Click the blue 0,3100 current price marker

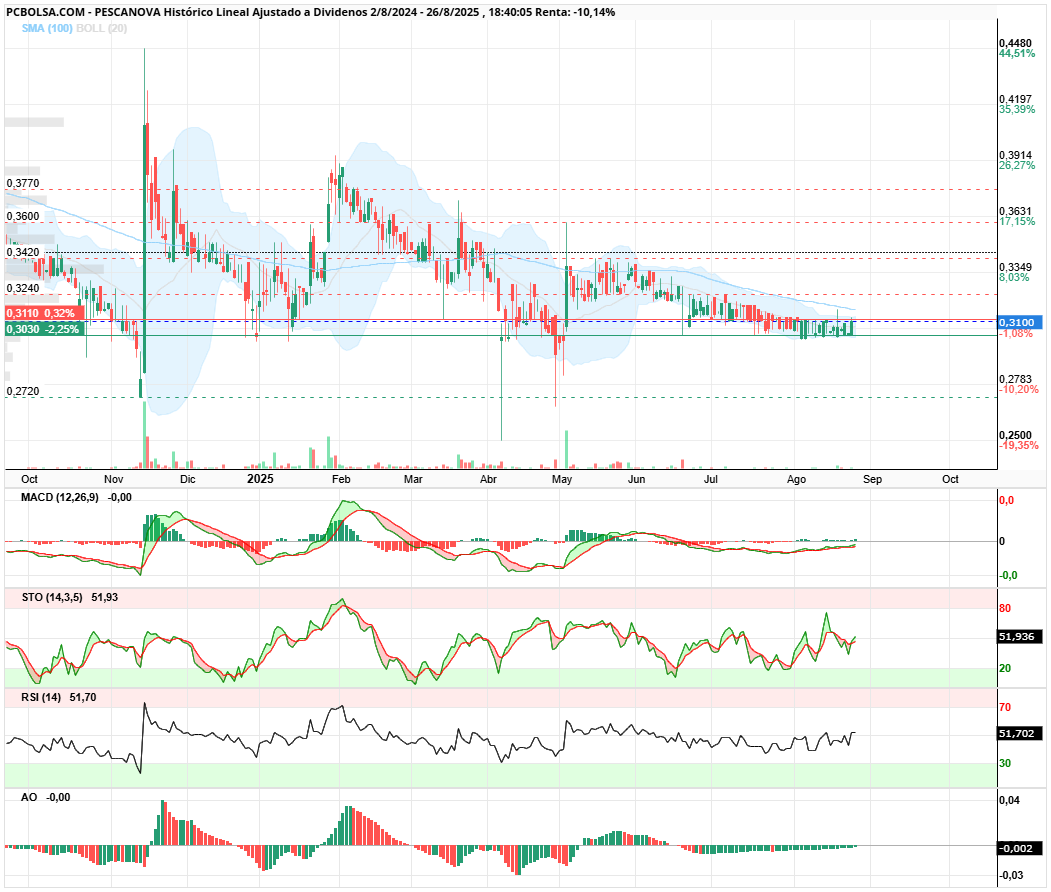click(1019, 322)
